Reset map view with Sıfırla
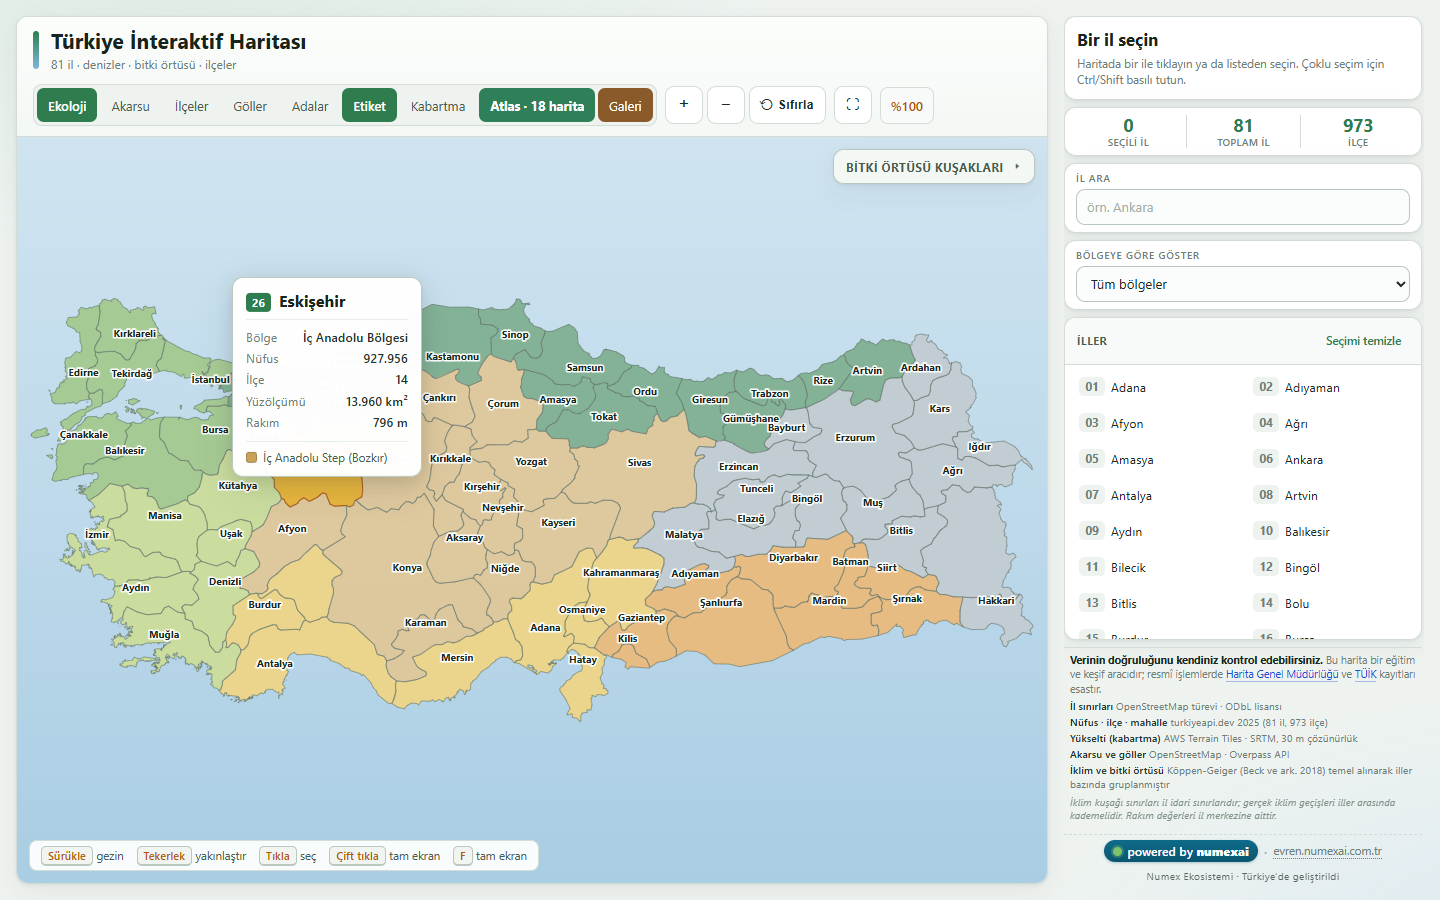The height and width of the screenshot is (900, 1440). pyautogui.click(x=787, y=104)
